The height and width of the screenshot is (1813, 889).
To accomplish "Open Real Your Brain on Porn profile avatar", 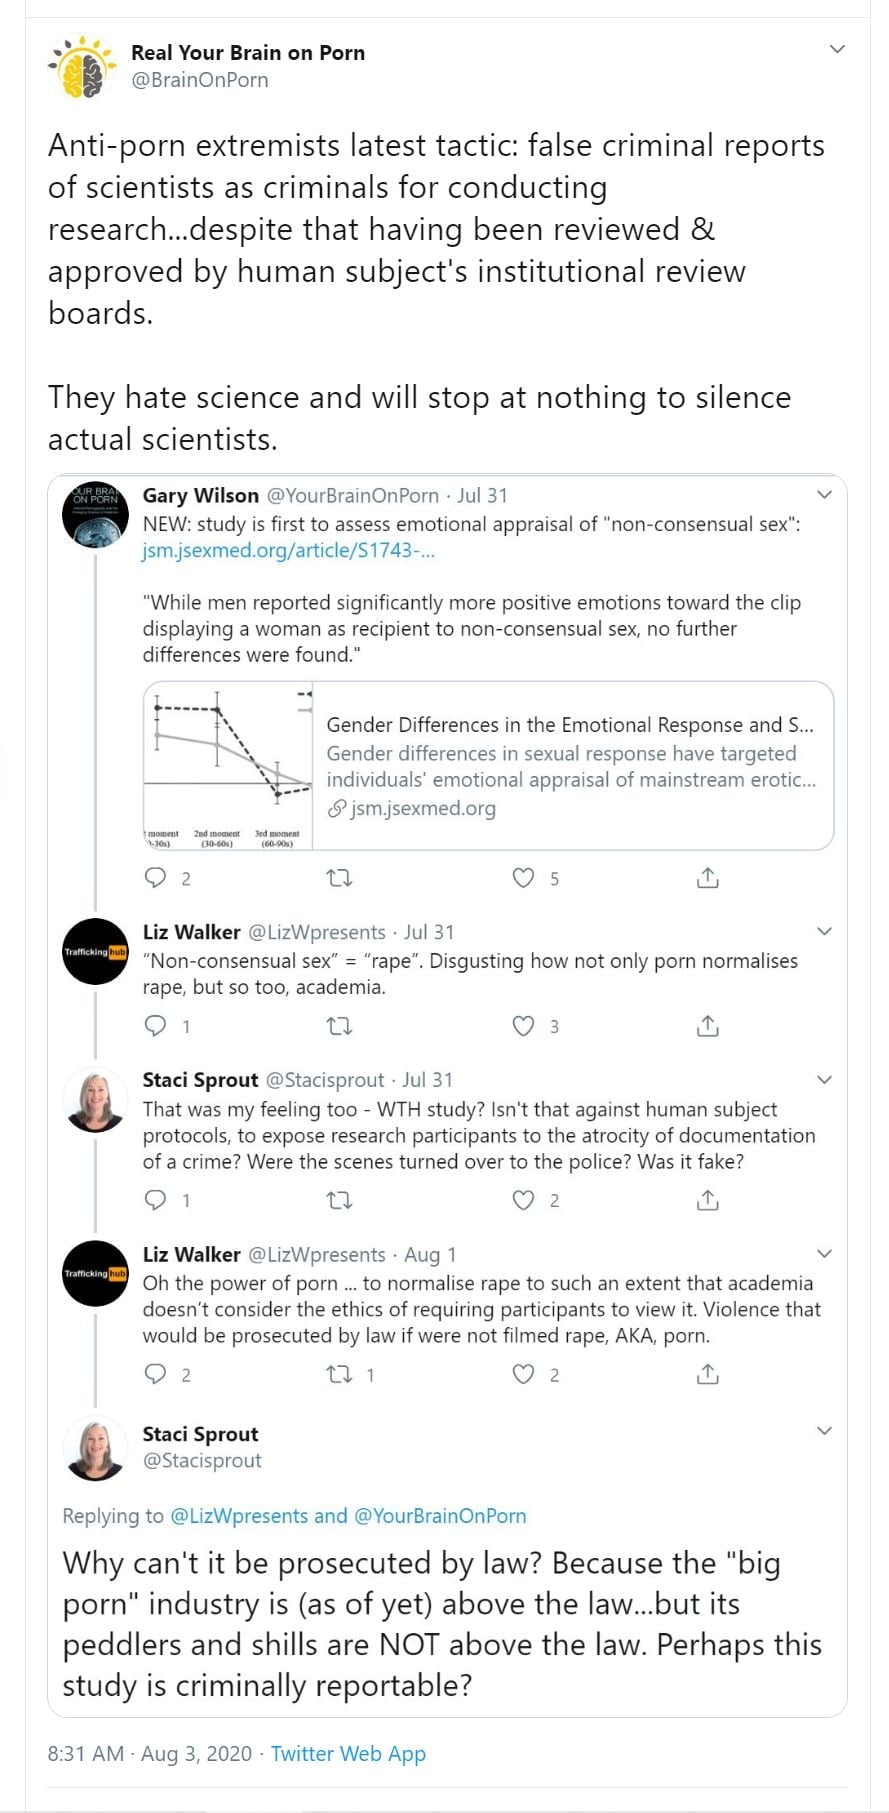I will 81,66.
